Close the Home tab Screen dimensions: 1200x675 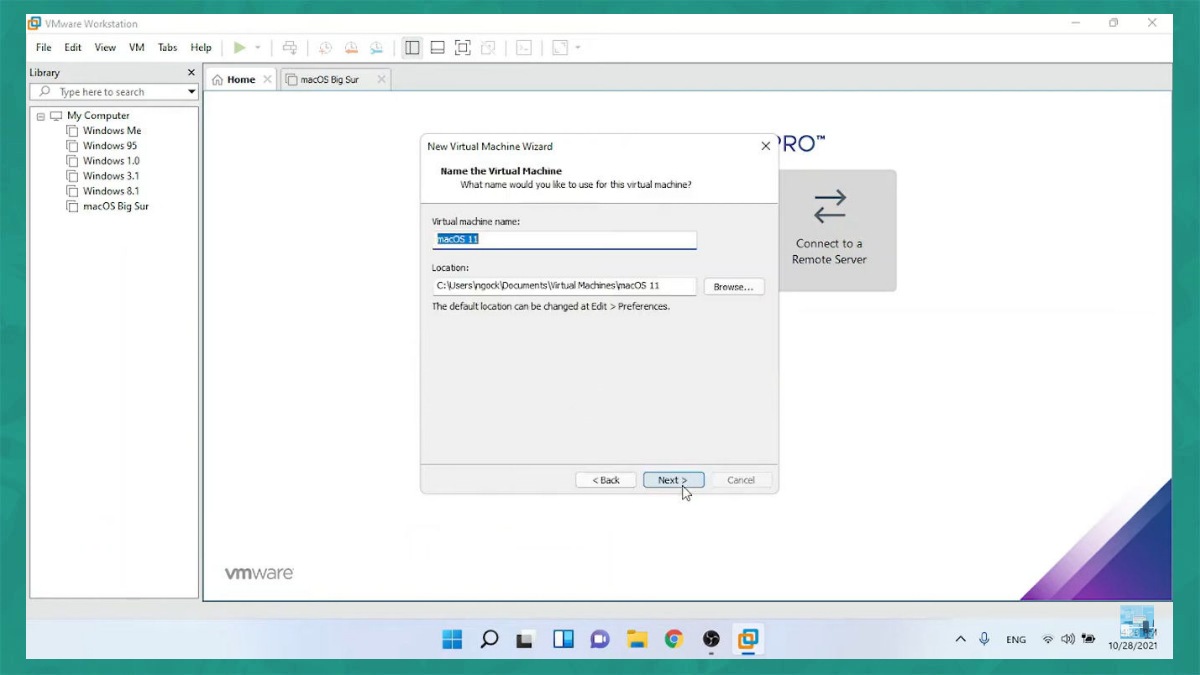(x=267, y=79)
